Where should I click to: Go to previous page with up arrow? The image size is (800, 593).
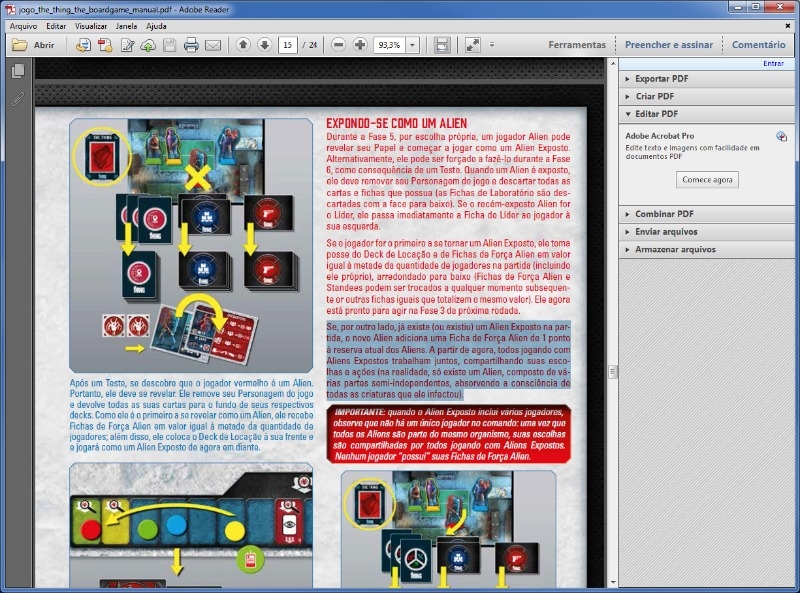tap(243, 45)
